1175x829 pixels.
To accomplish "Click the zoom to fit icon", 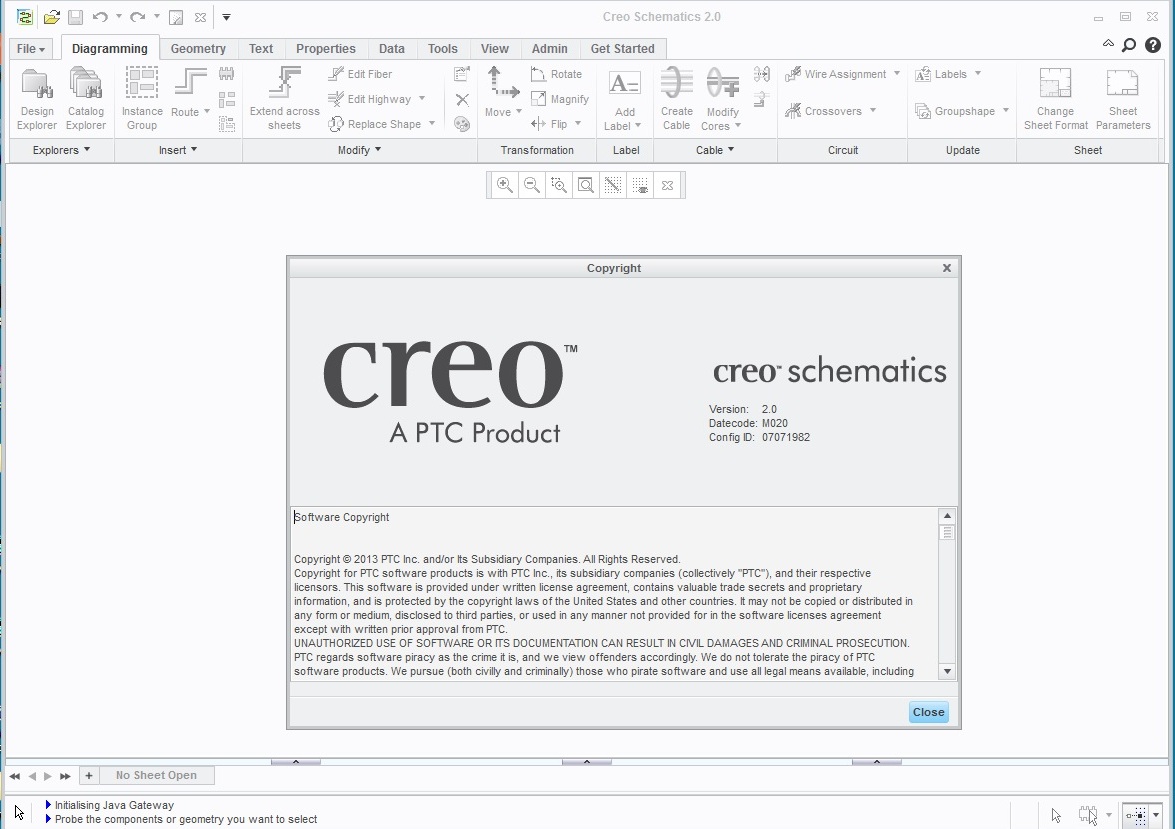I will [x=586, y=185].
